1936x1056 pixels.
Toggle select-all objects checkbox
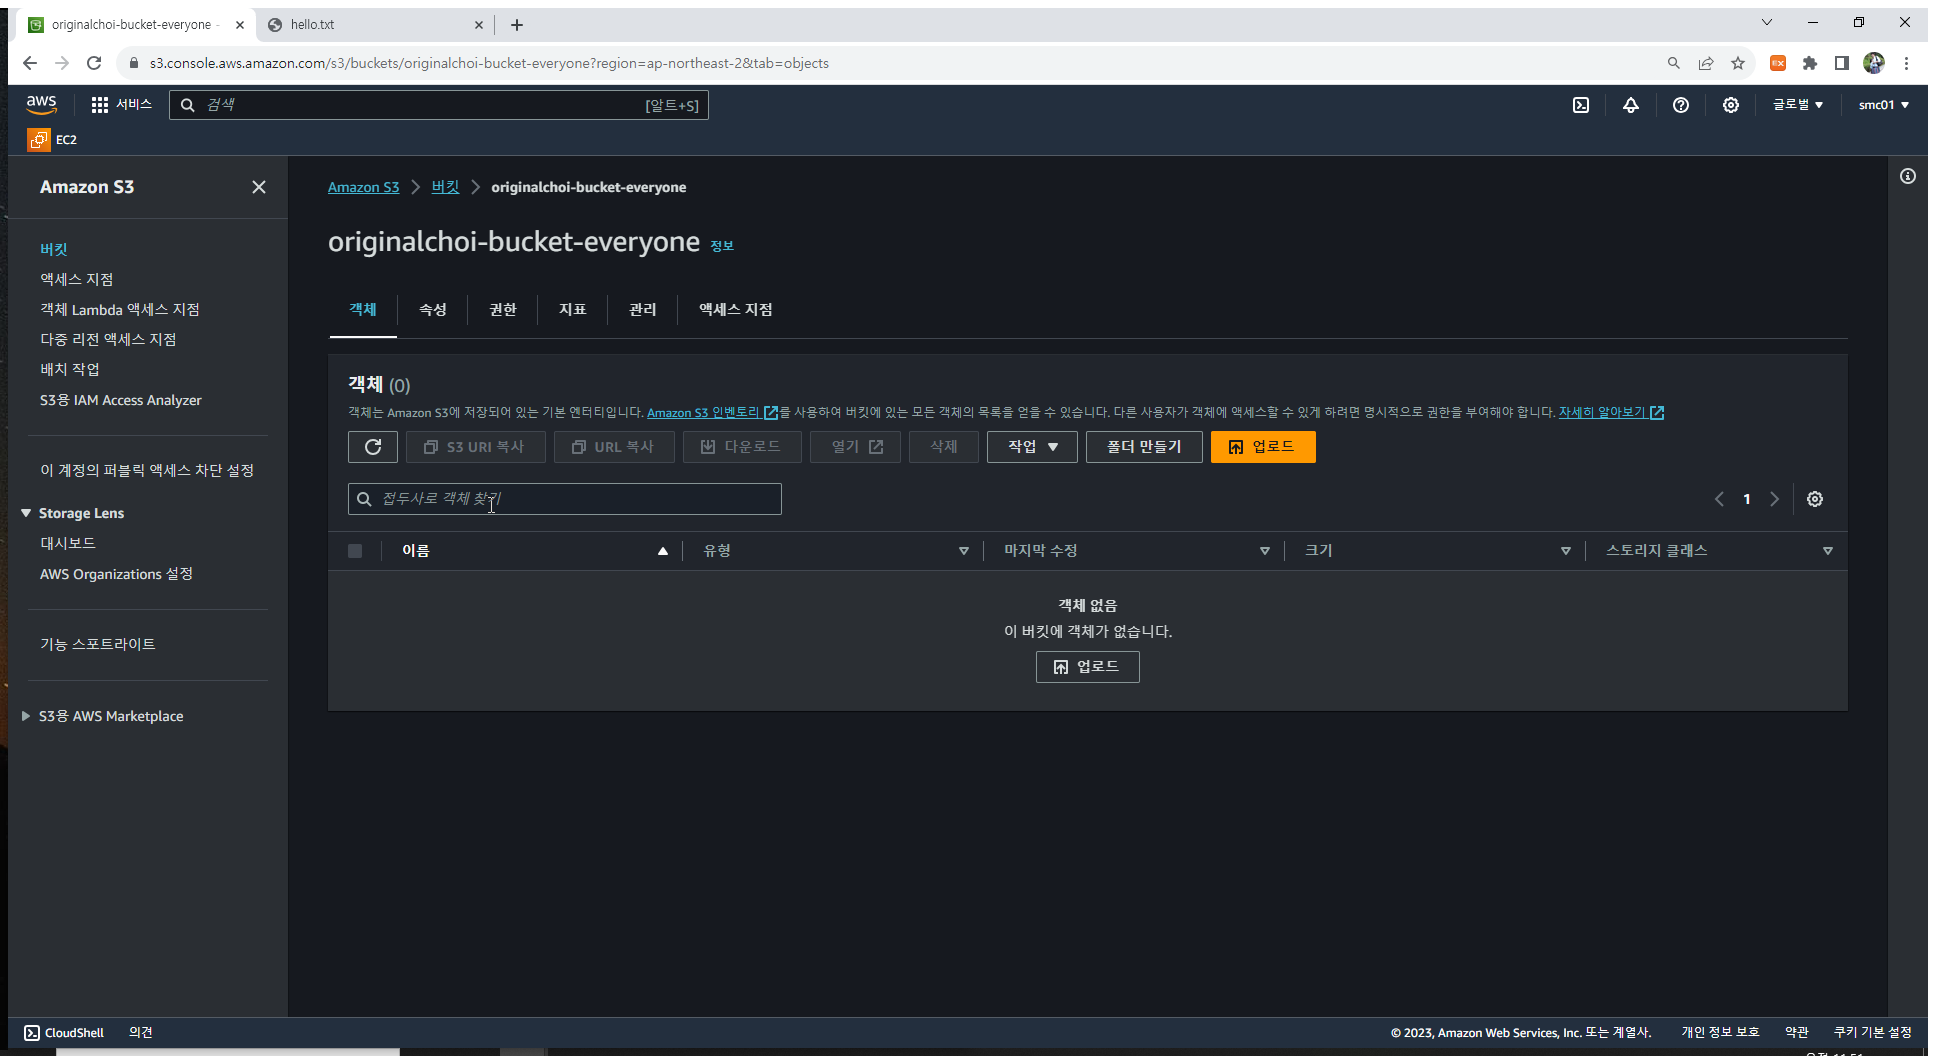tap(355, 551)
